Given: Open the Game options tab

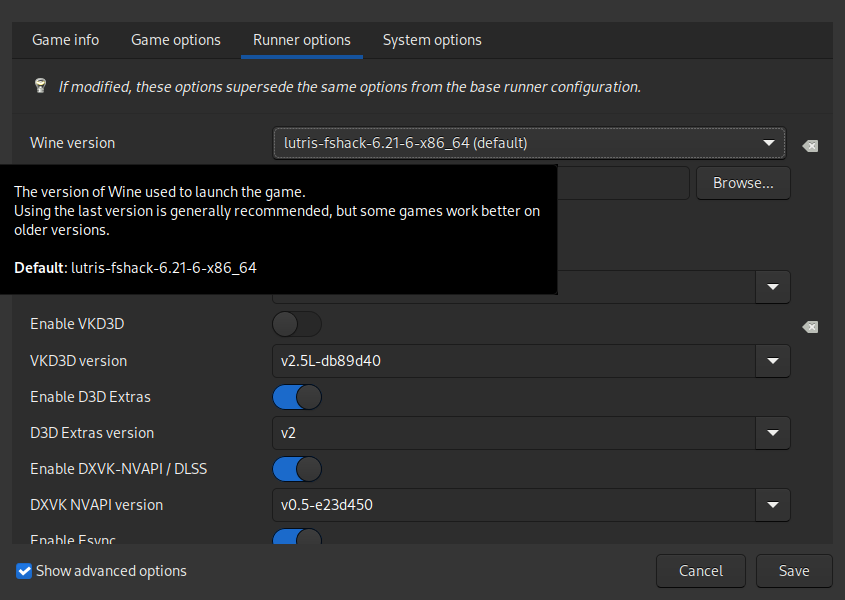Looking at the screenshot, I should tap(176, 40).
